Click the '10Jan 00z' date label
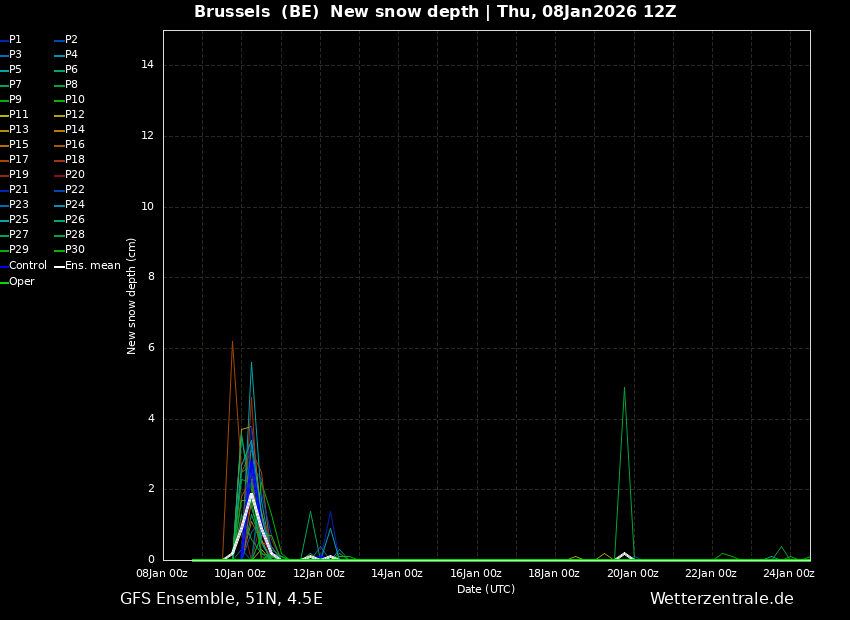Viewport: 850px width, 620px height. click(240, 573)
